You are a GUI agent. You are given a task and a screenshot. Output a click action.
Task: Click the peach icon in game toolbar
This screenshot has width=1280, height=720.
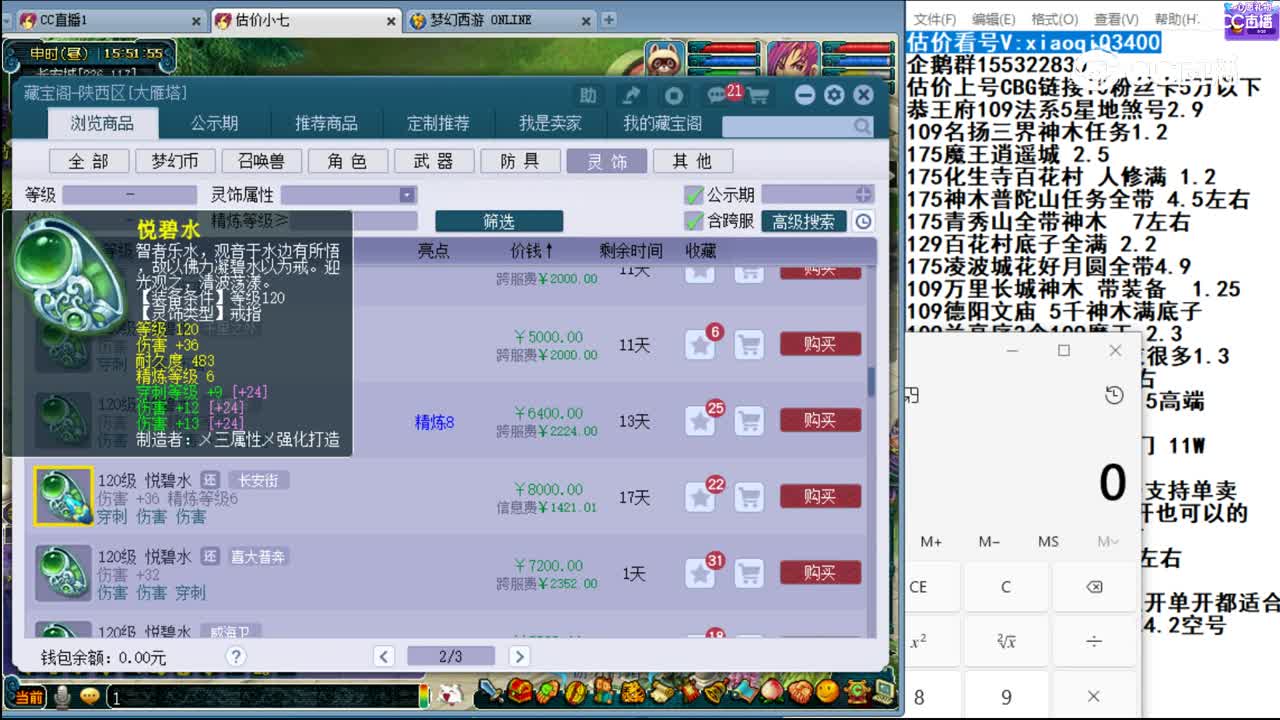coord(771,691)
